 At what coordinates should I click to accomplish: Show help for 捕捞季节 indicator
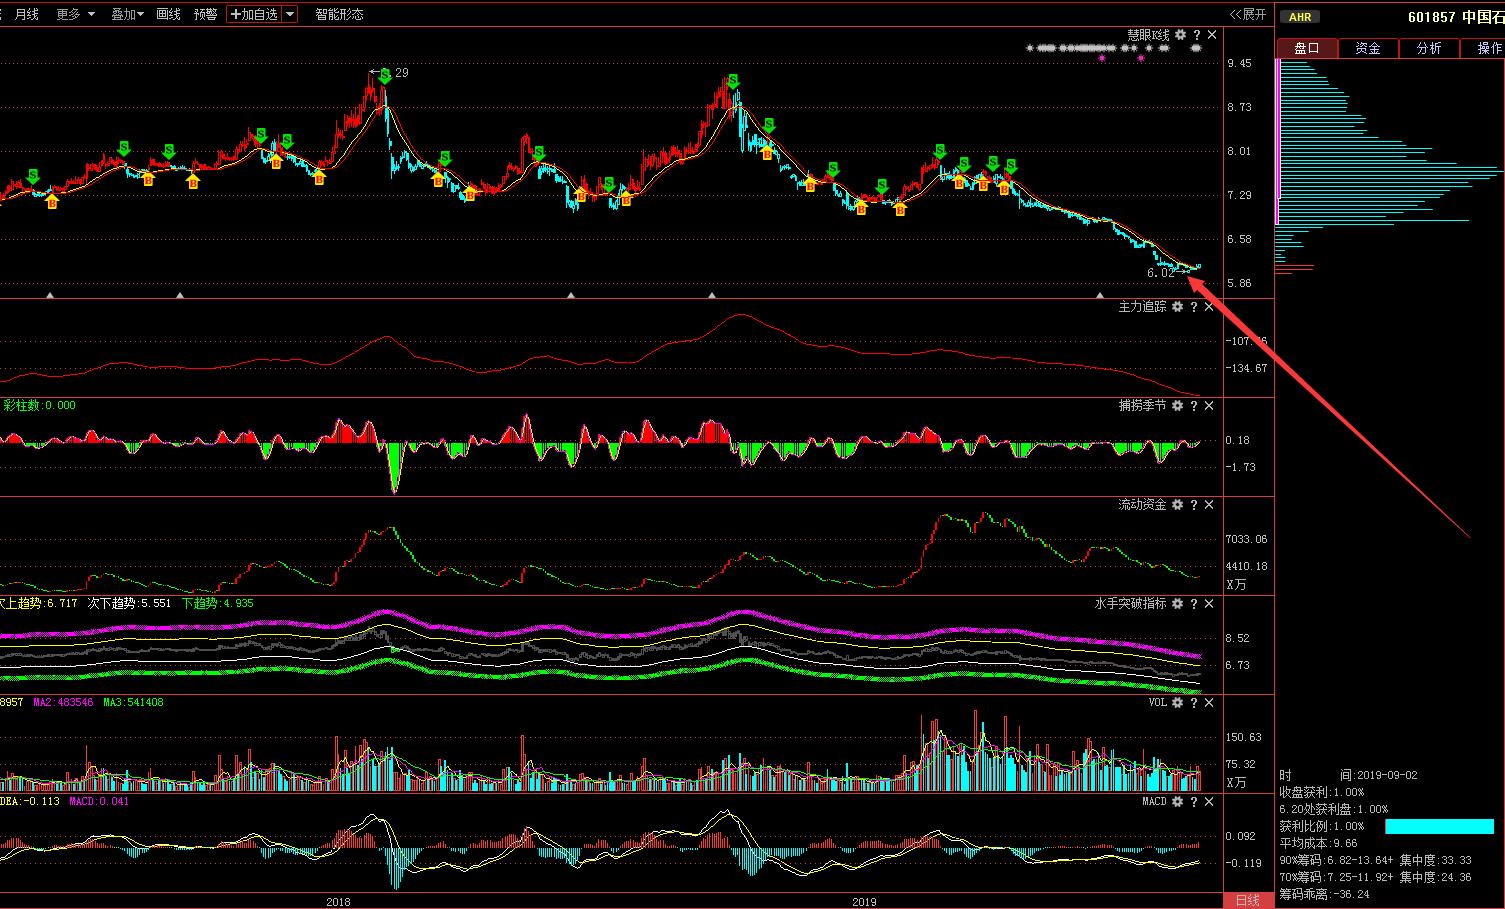click(1193, 406)
